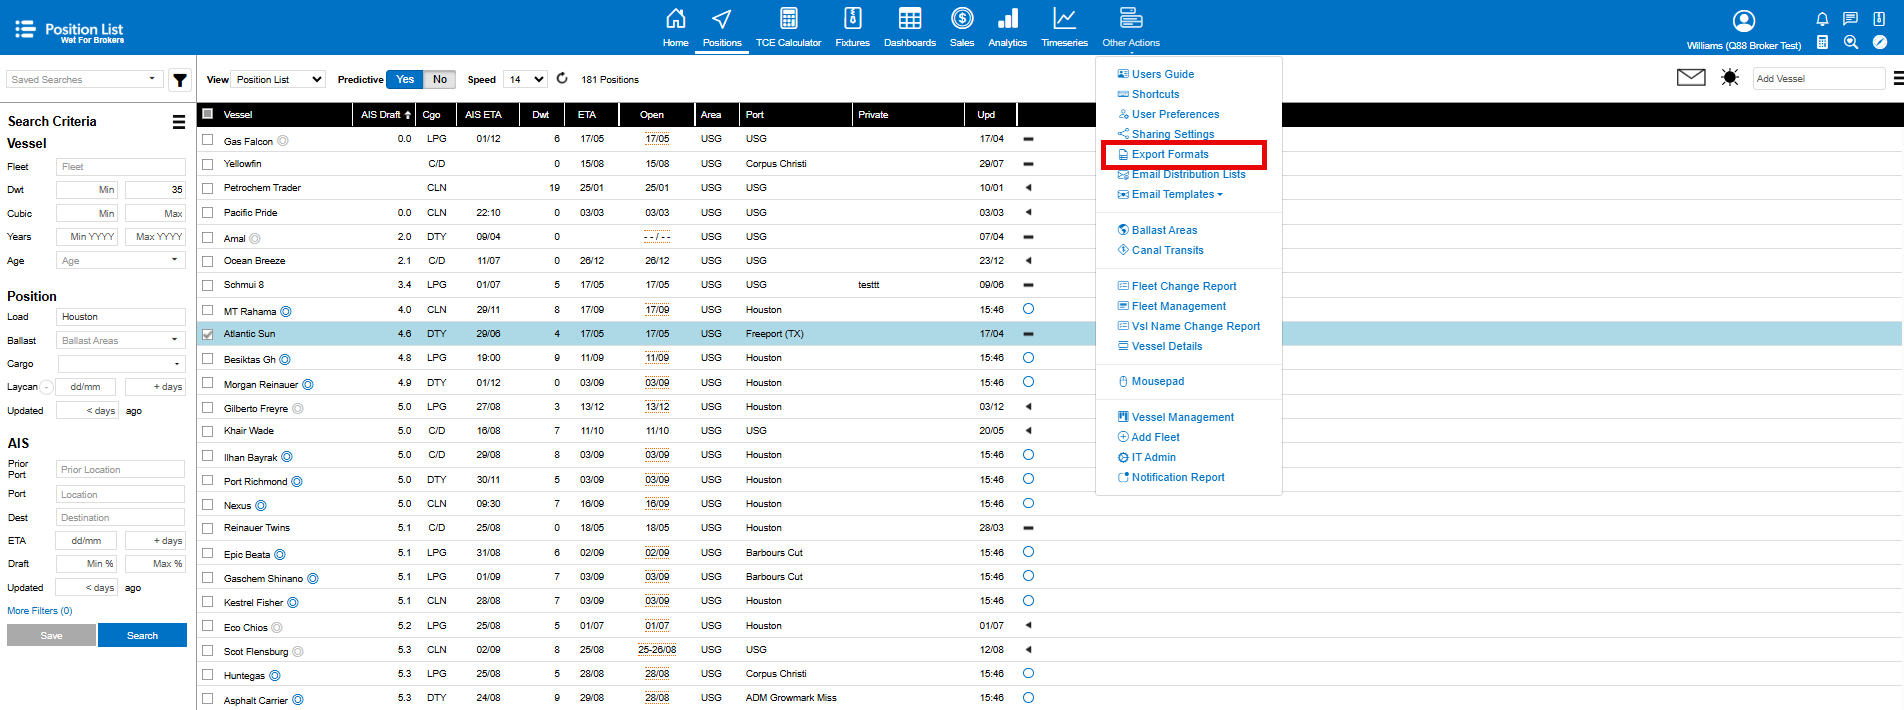1904x710 pixels.
Task: Toggle the sun brightness theme icon
Action: point(1729,78)
